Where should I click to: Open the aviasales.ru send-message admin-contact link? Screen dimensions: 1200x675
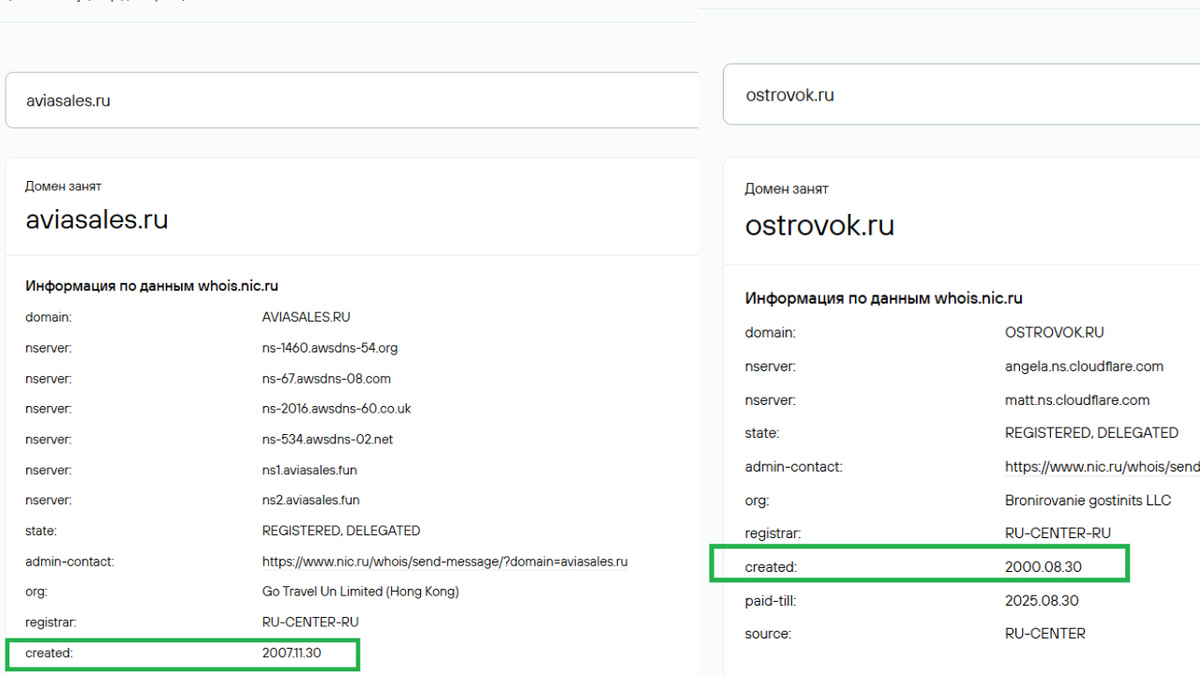[x=445, y=561]
